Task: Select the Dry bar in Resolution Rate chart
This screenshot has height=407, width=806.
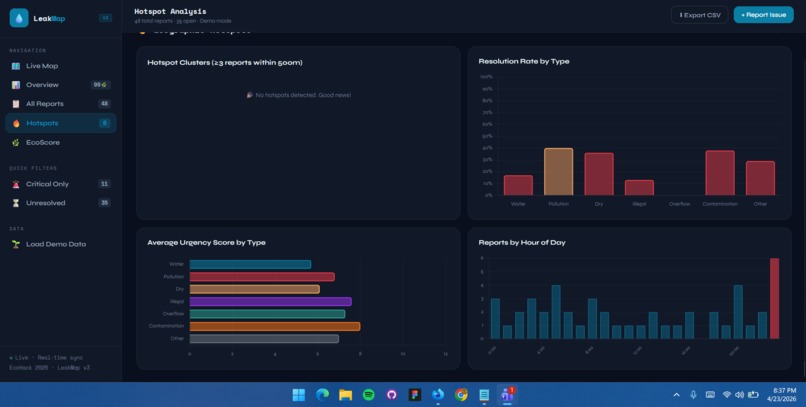Action: (599, 174)
